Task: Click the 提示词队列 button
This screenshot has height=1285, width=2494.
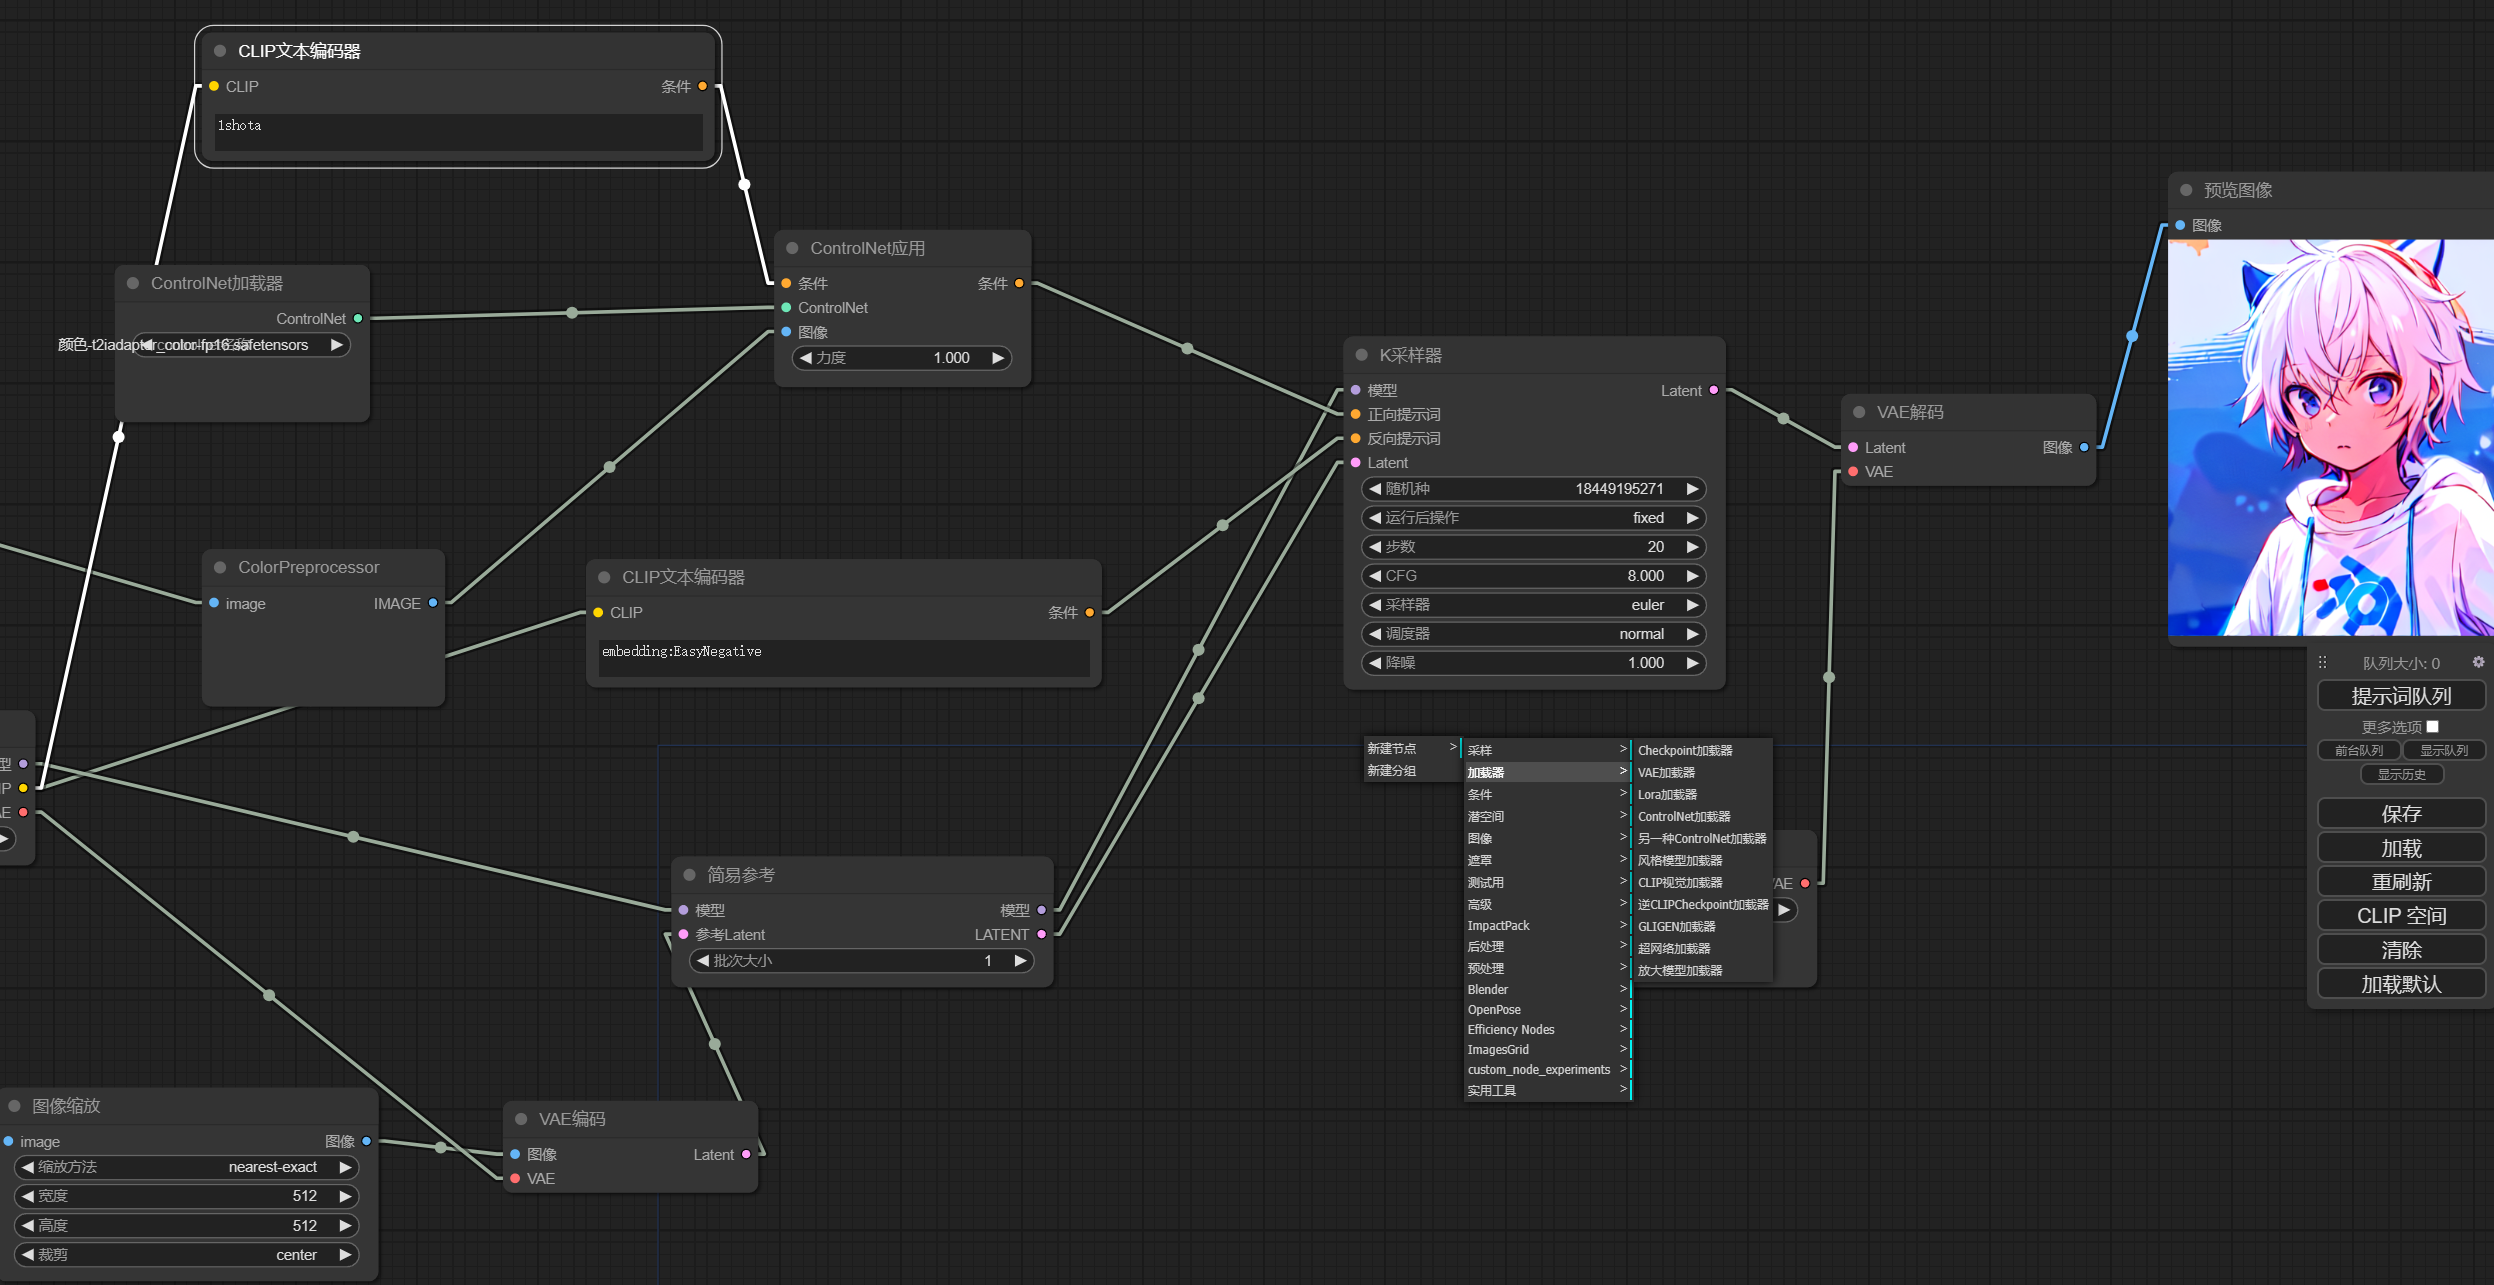Action: pos(2399,695)
